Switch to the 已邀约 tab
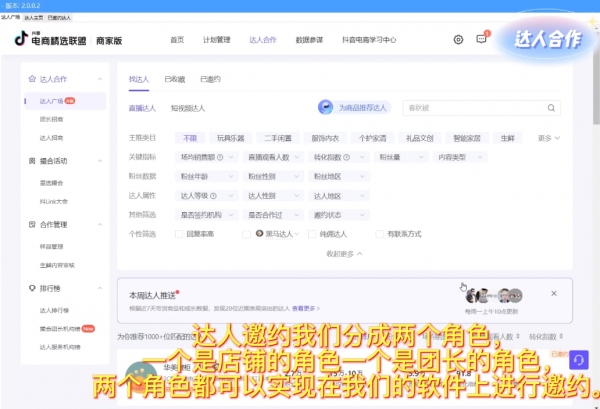The width and height of the screenshot is (600, 409). pos(210,79)
